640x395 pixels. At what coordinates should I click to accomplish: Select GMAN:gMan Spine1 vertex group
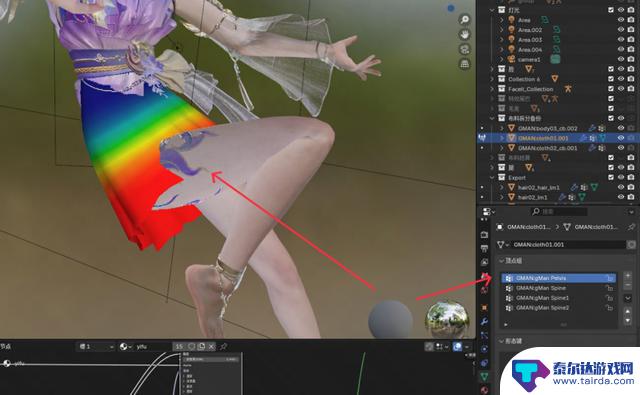click(x=558, y=298)
